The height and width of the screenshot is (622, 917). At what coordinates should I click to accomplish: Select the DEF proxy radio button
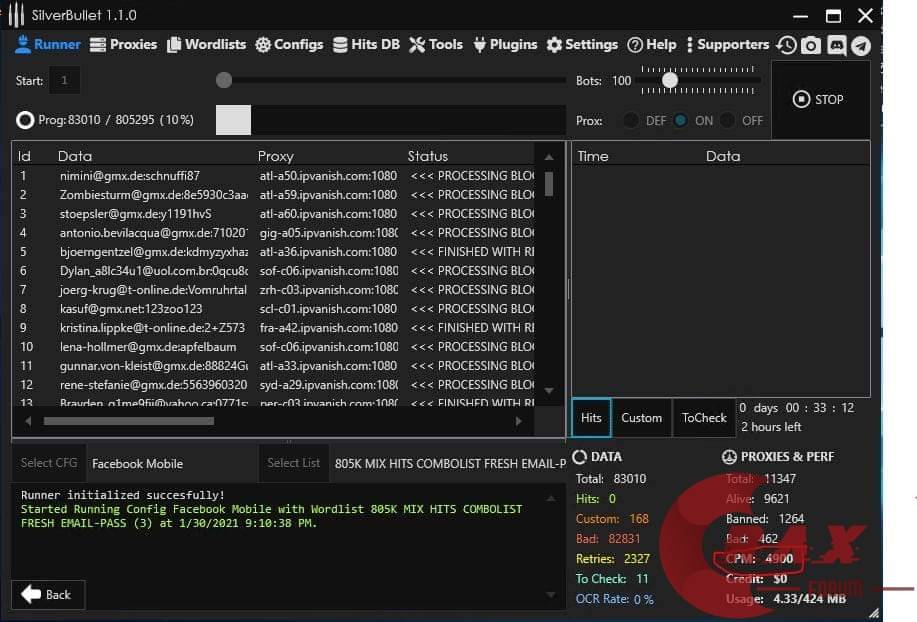tap(631, 120)
